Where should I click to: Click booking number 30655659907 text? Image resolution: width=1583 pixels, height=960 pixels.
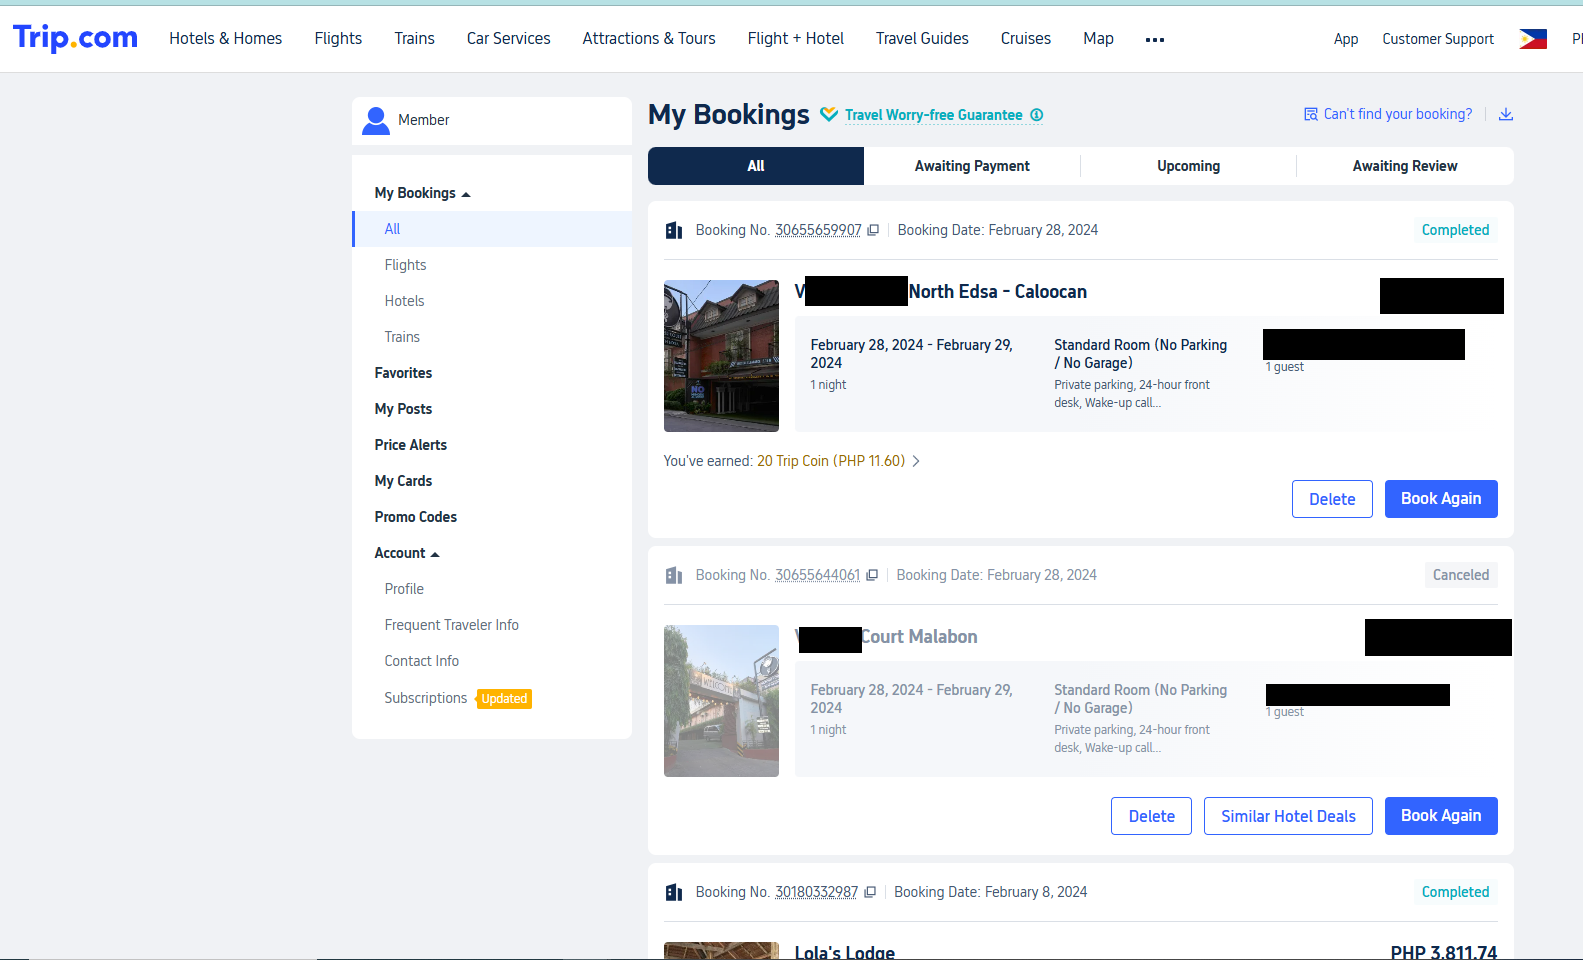[818, 230]
